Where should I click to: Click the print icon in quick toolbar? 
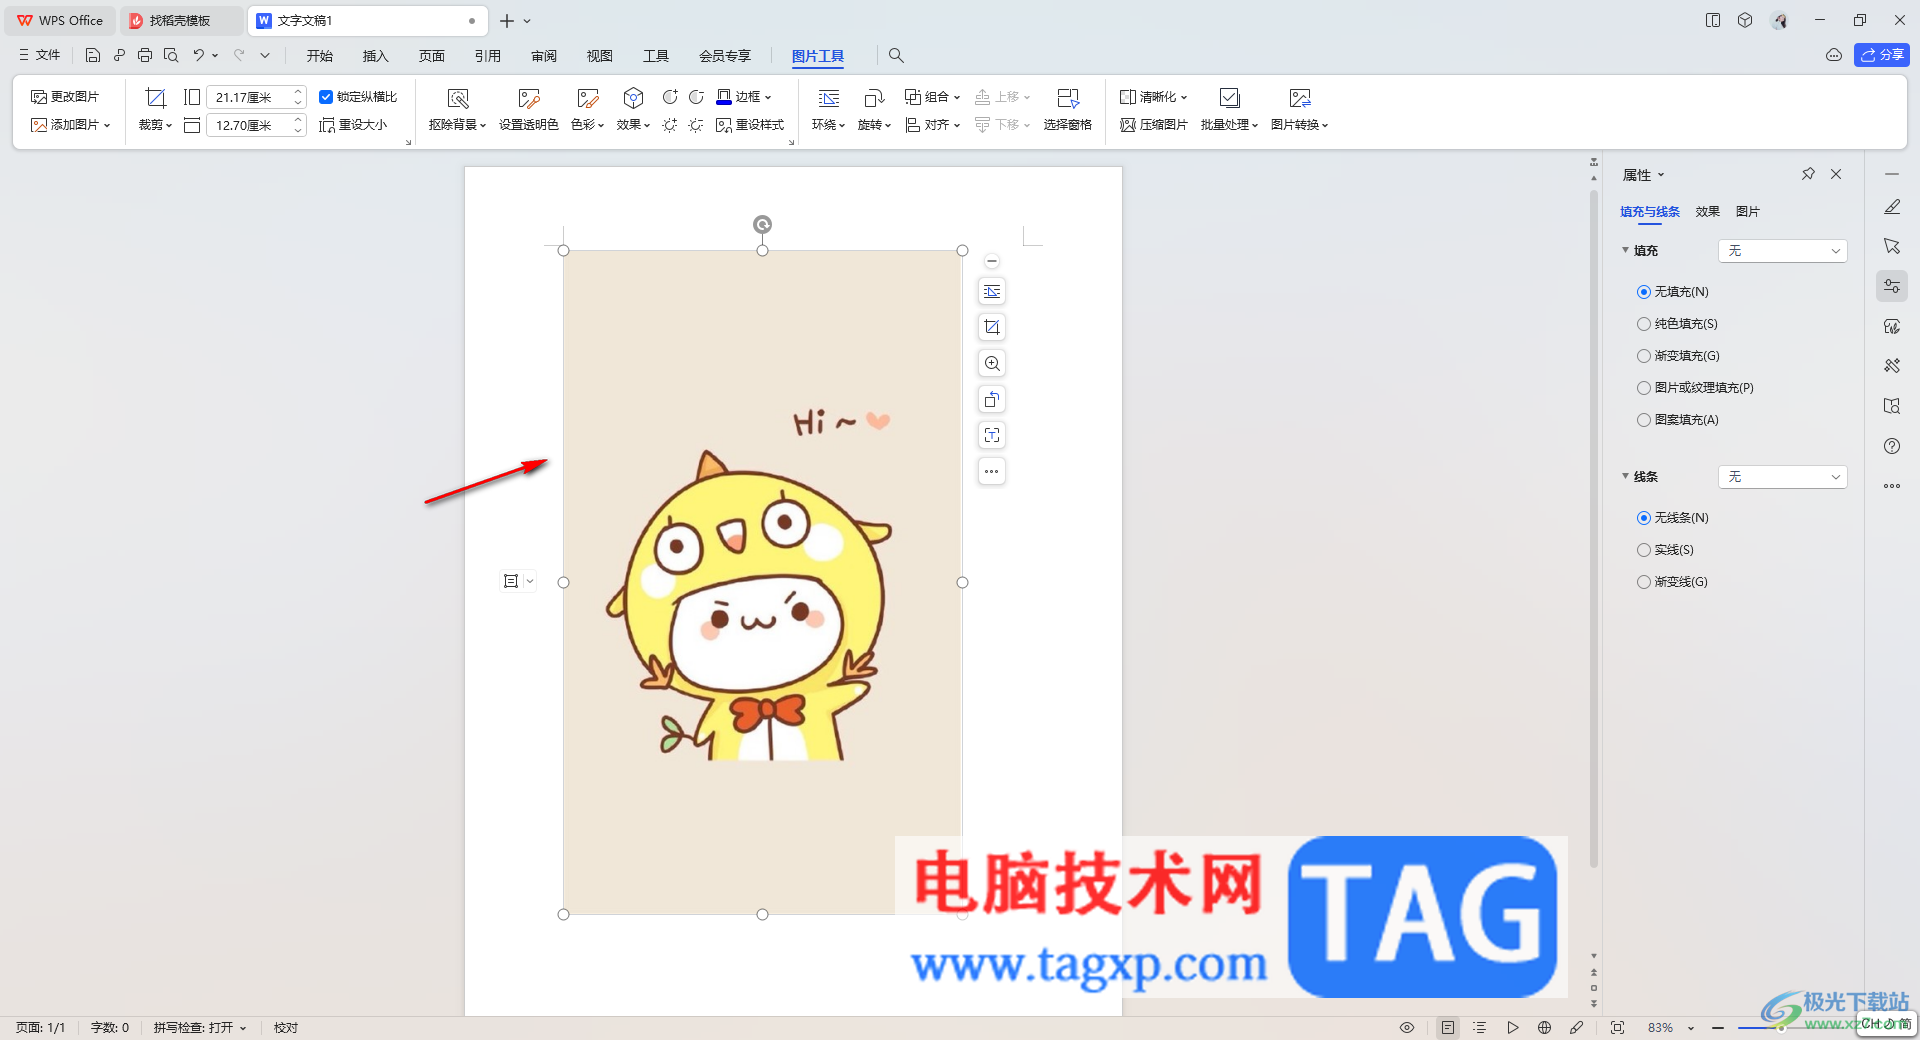click(x=145, y=55)
